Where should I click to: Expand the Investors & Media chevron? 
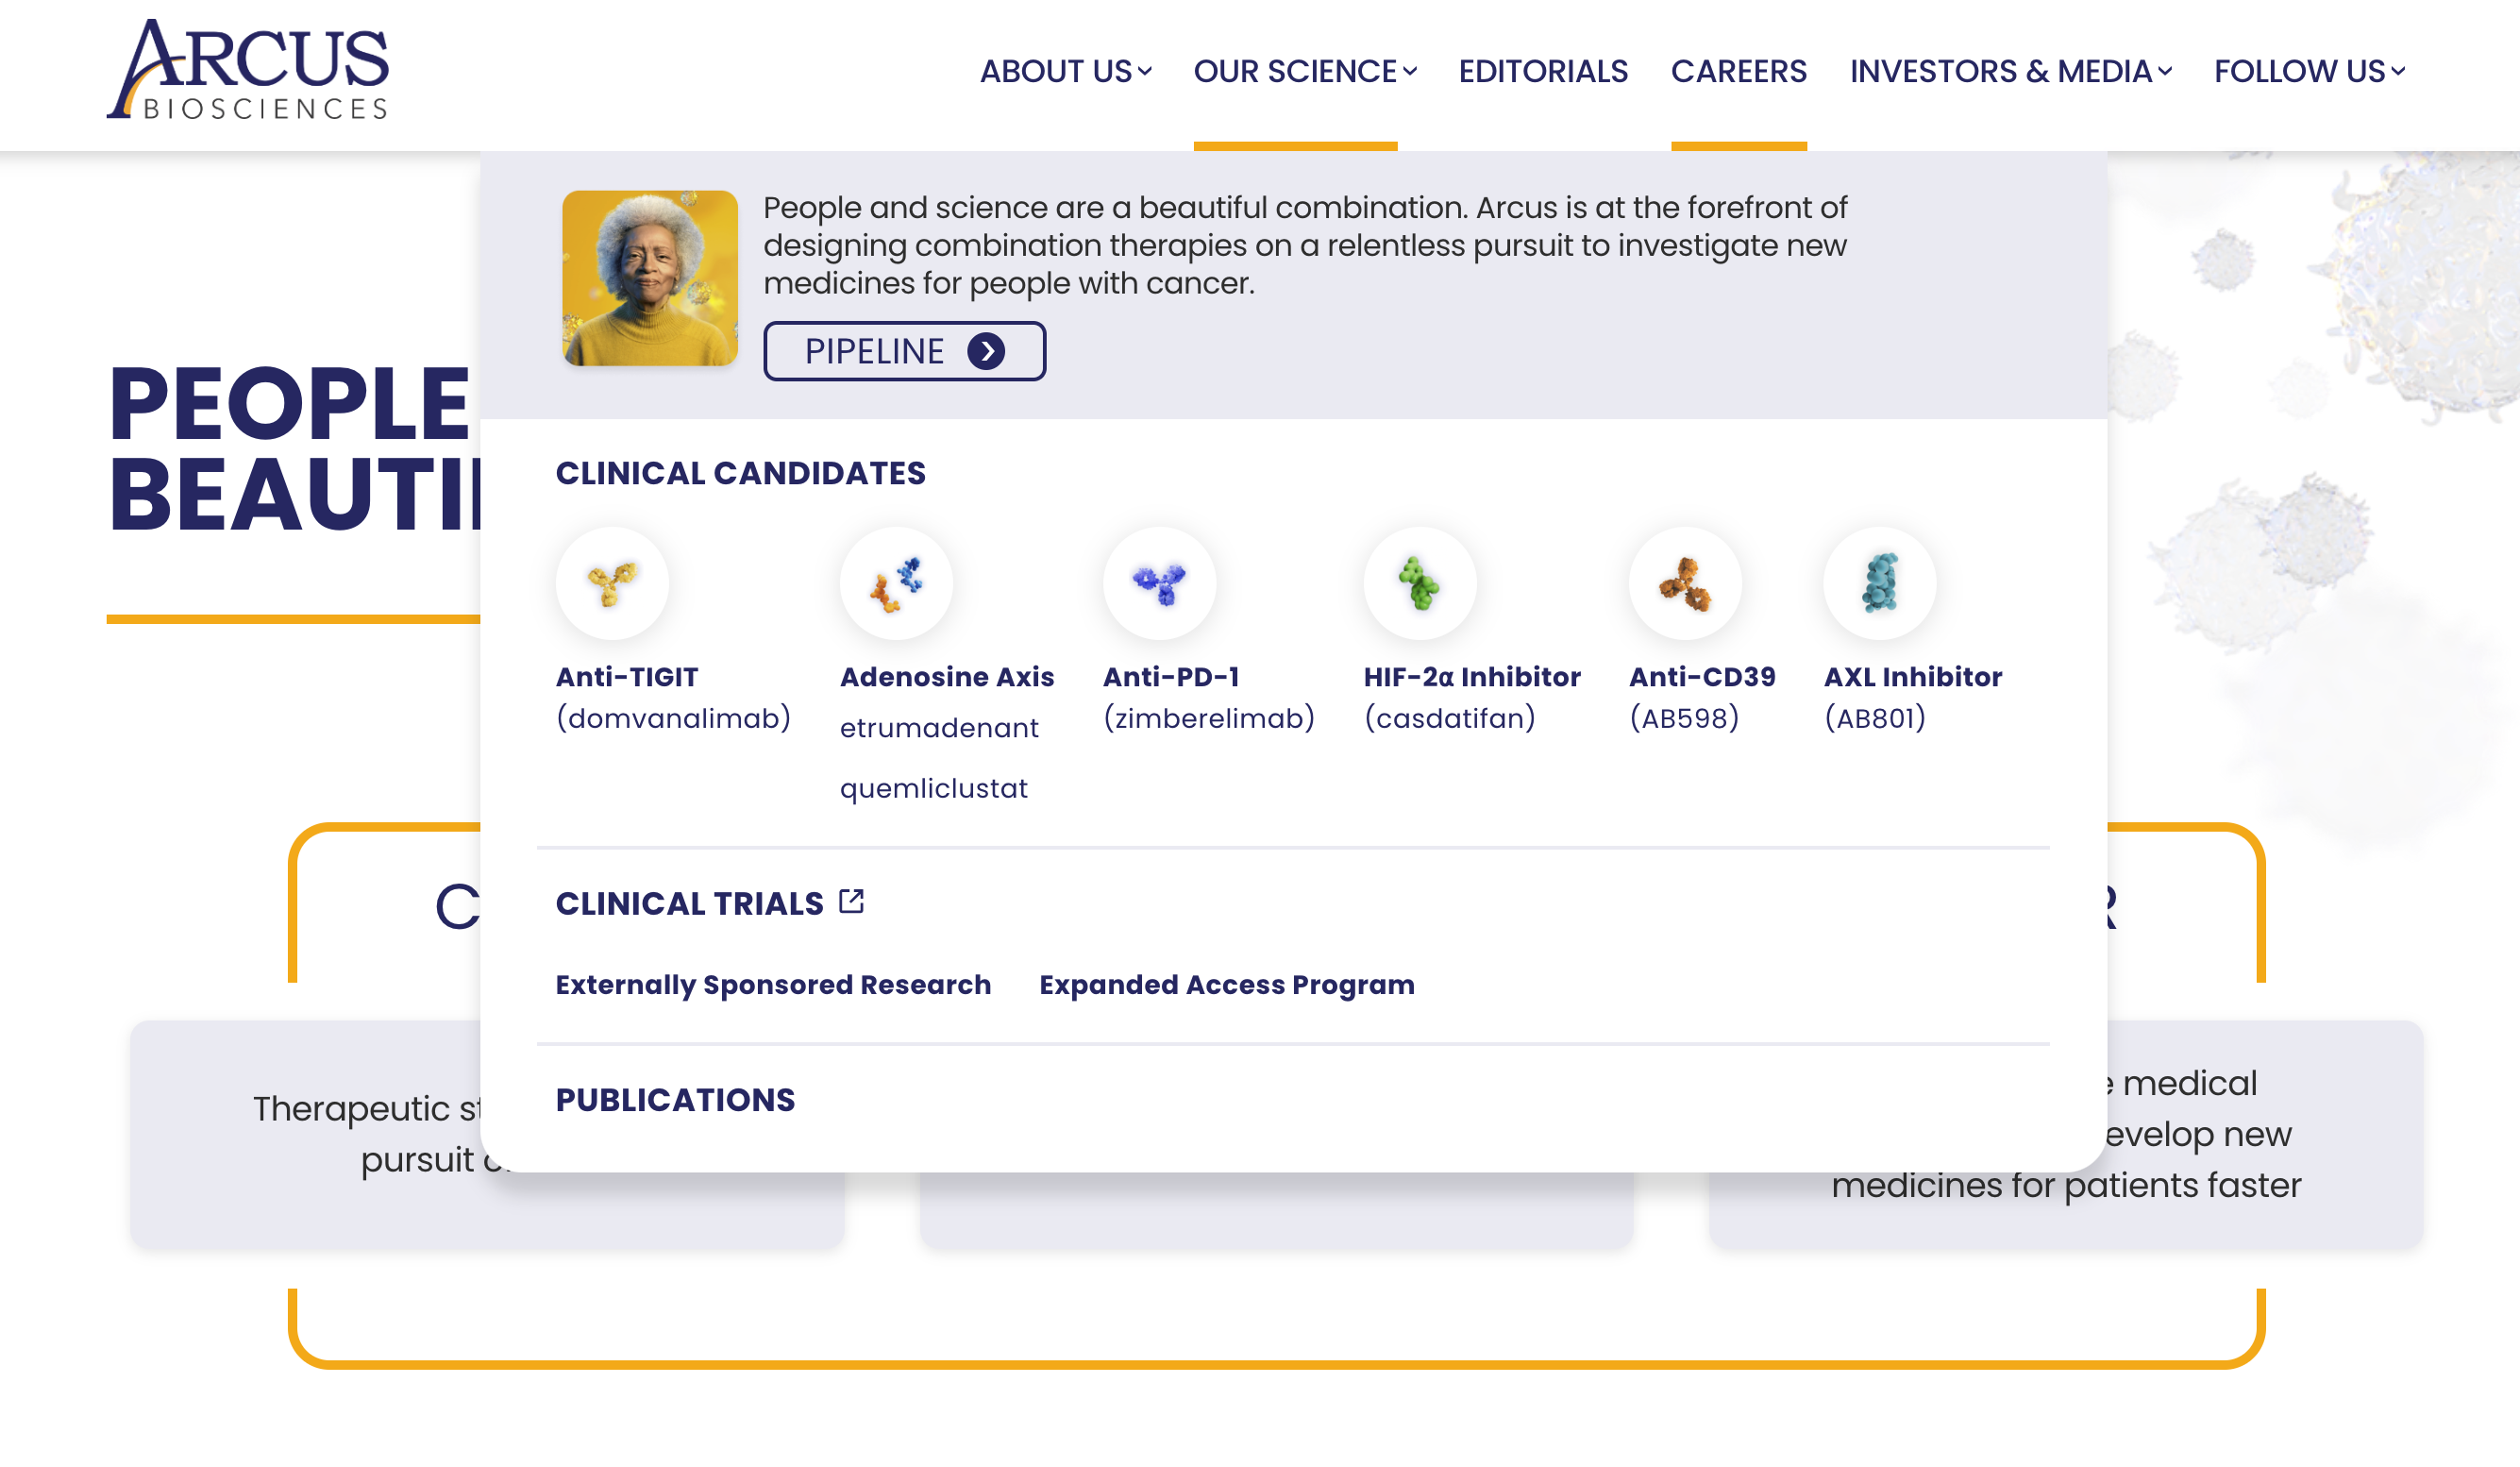[2165, 71]
